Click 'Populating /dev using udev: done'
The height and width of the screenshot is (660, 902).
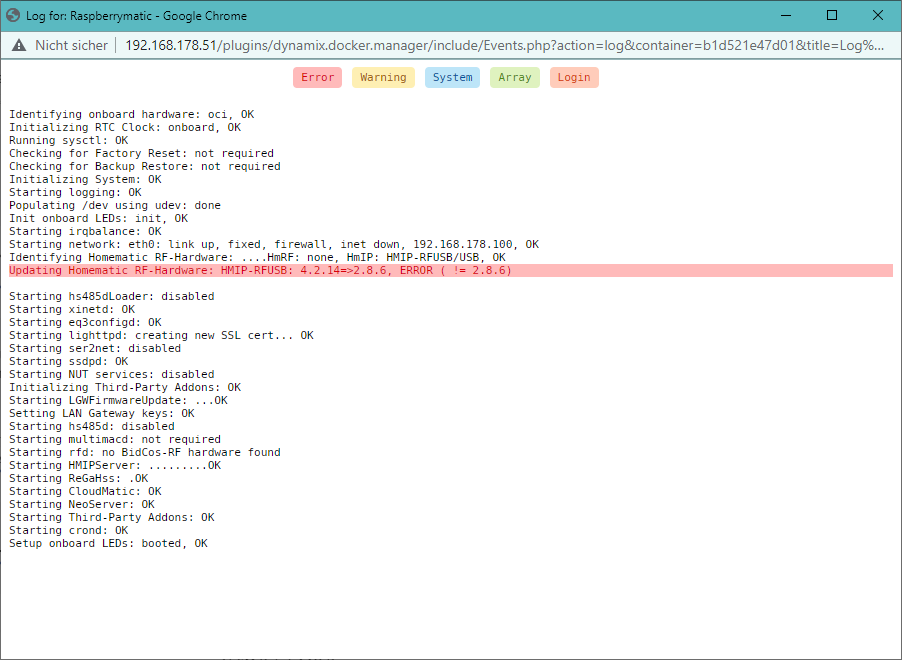point(115,205)
